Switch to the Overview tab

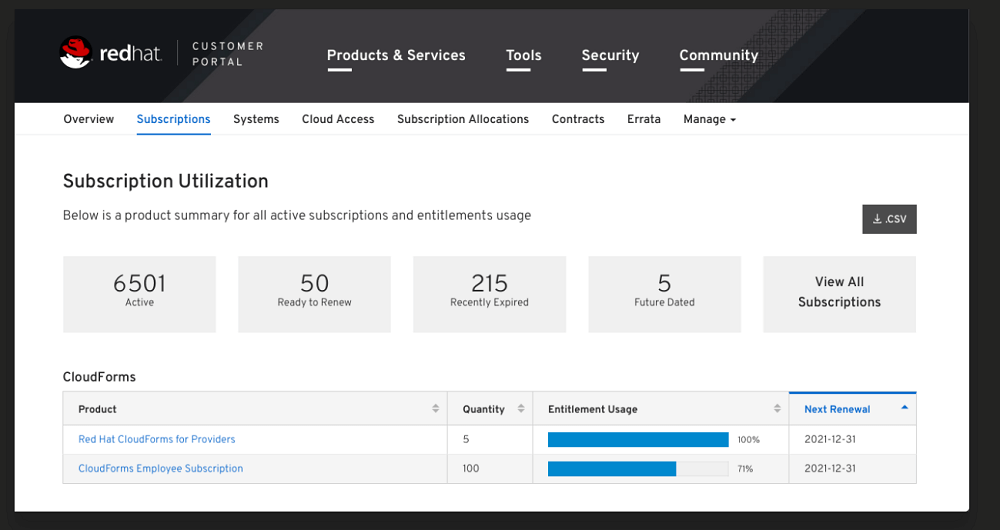[89, 119]
